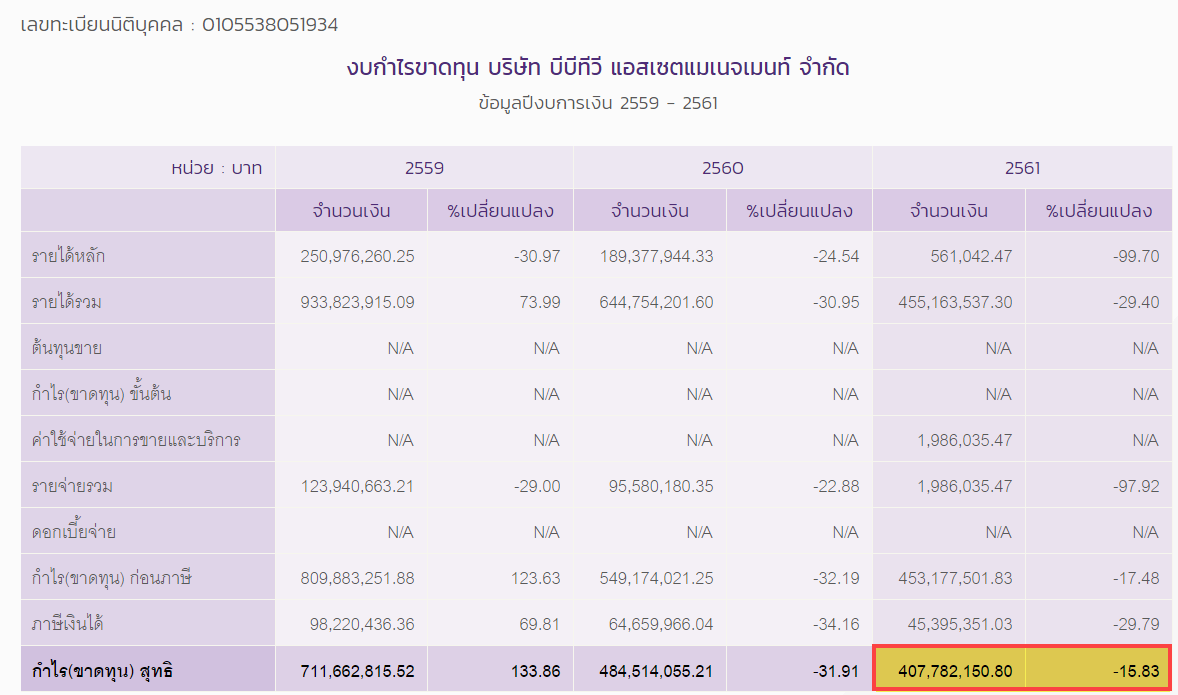The image size is (1178, 695).
Task: Click the change value -29.40
Action: [1136, 302]
